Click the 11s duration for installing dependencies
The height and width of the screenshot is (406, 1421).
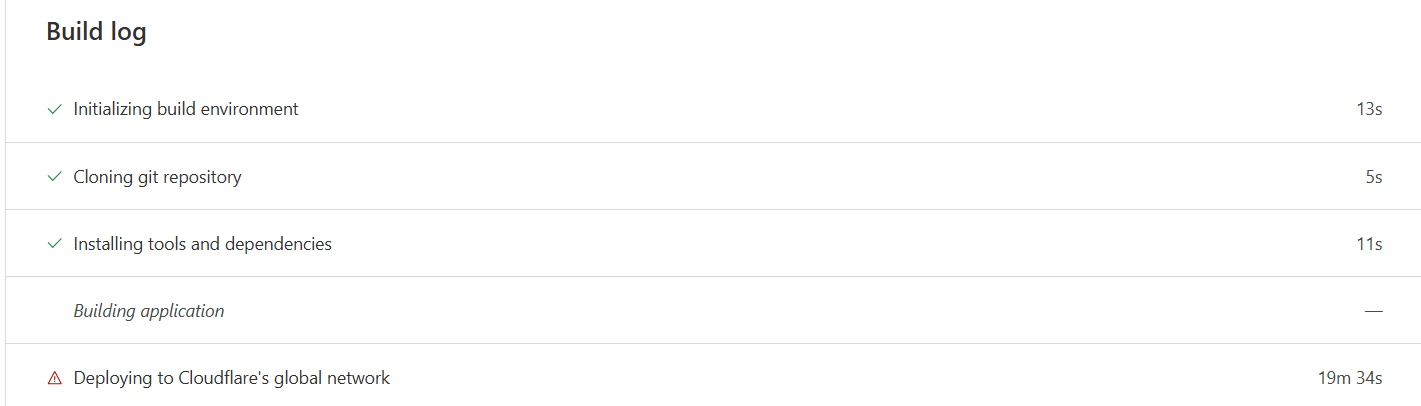coord(1369,244)
